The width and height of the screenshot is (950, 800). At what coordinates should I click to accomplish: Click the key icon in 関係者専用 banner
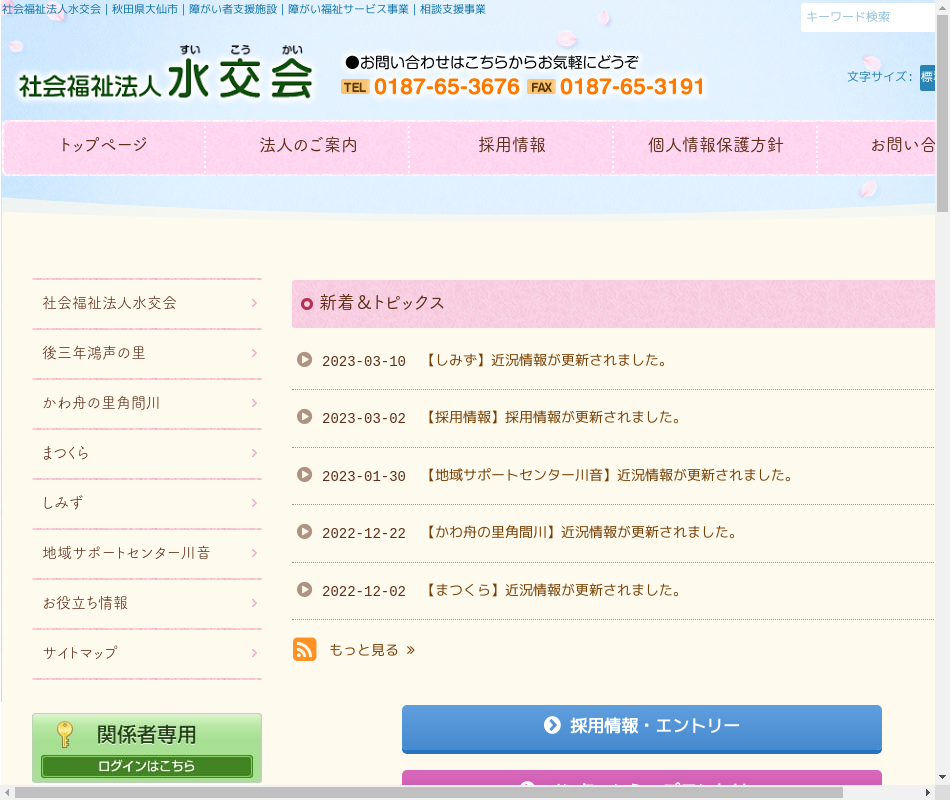pos(65,735)
